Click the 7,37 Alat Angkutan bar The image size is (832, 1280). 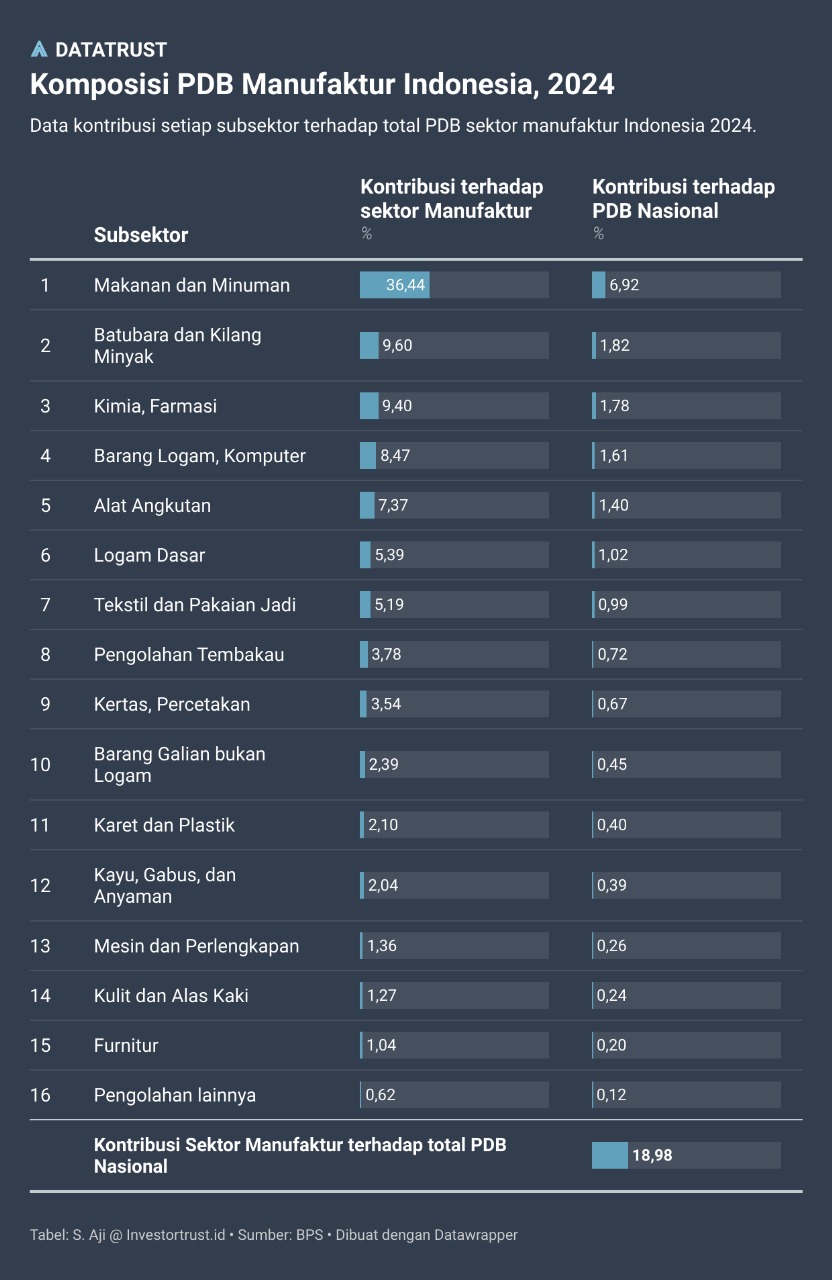(x=393, y=505)
